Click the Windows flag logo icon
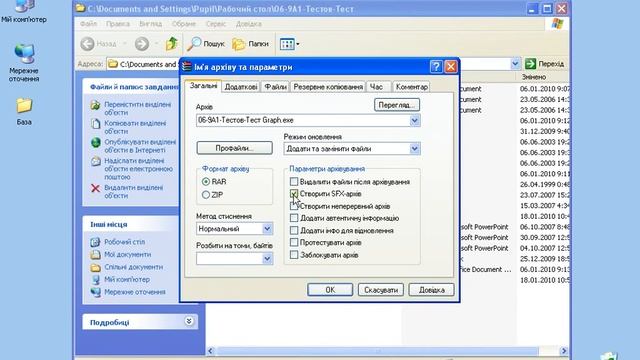Image resolution: width=640 pixels, height=360 pixels. coord(557,23)
